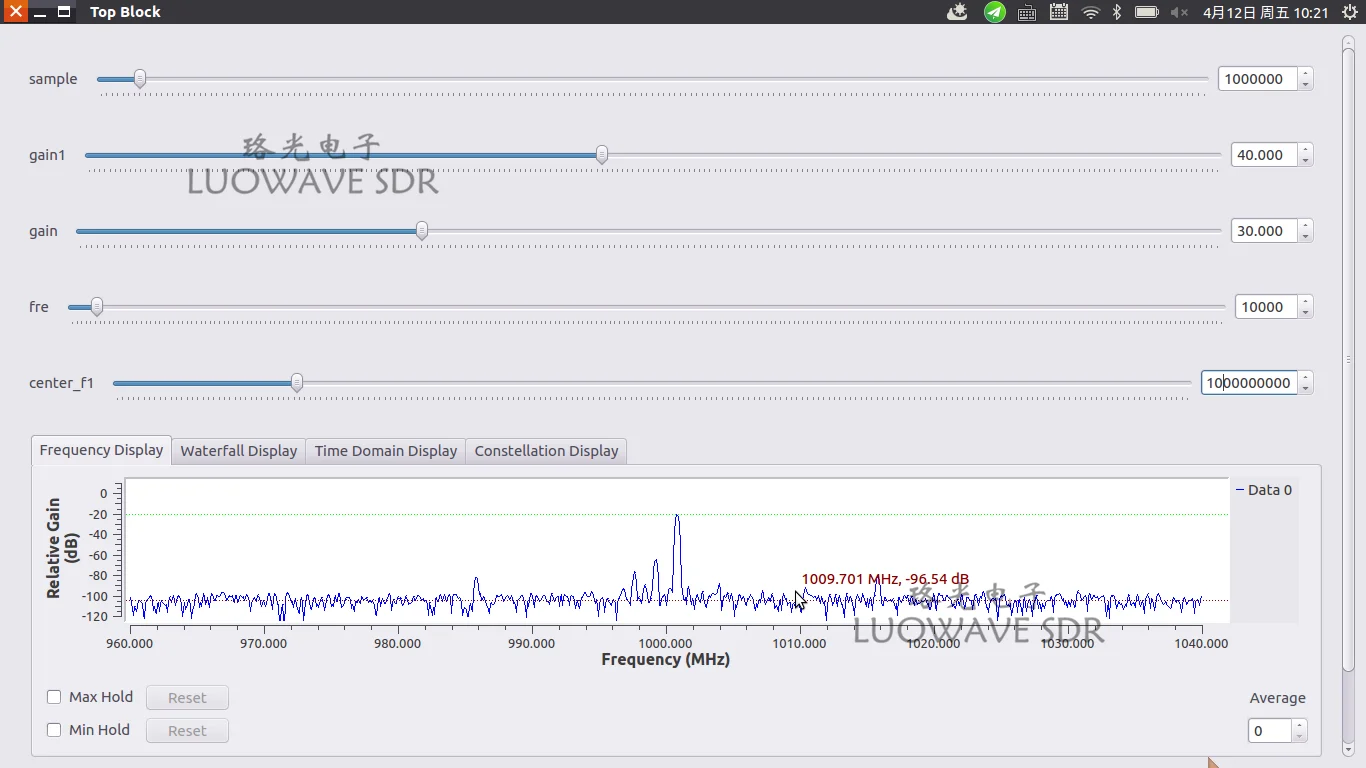
Task: Decrement the gain spinner arrow
Action: [x=1305, y=236]
